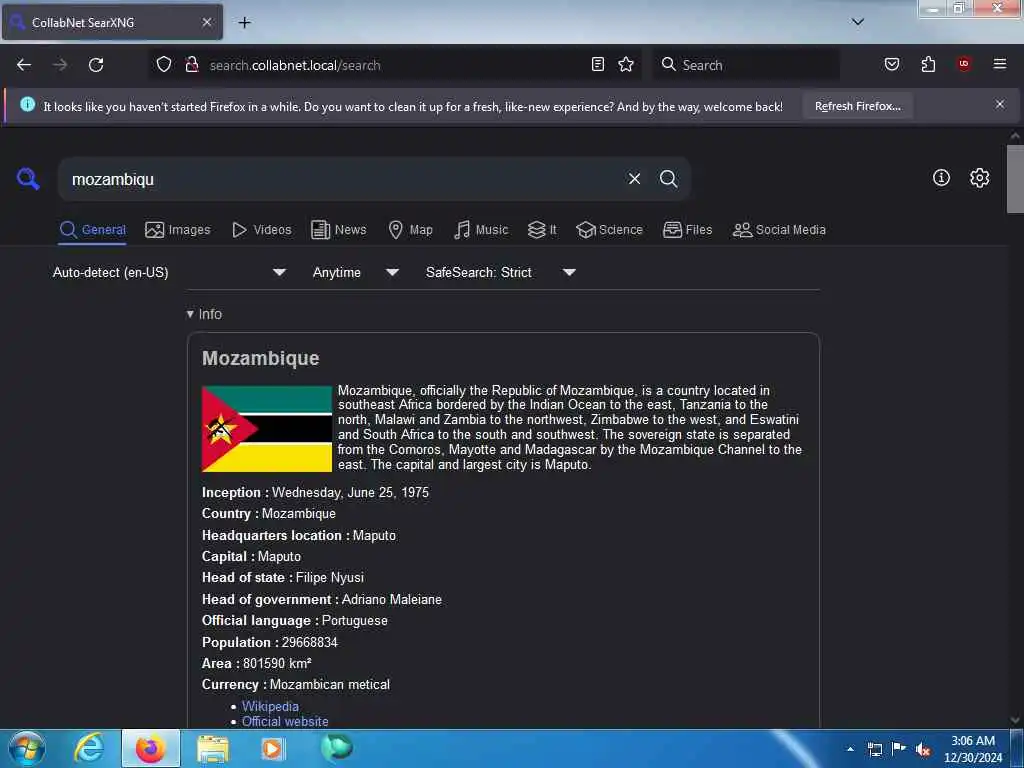The image size is (1024, 768).
Task: Open the Auto-detect (en-US) language dropdown
Action: 168,272
